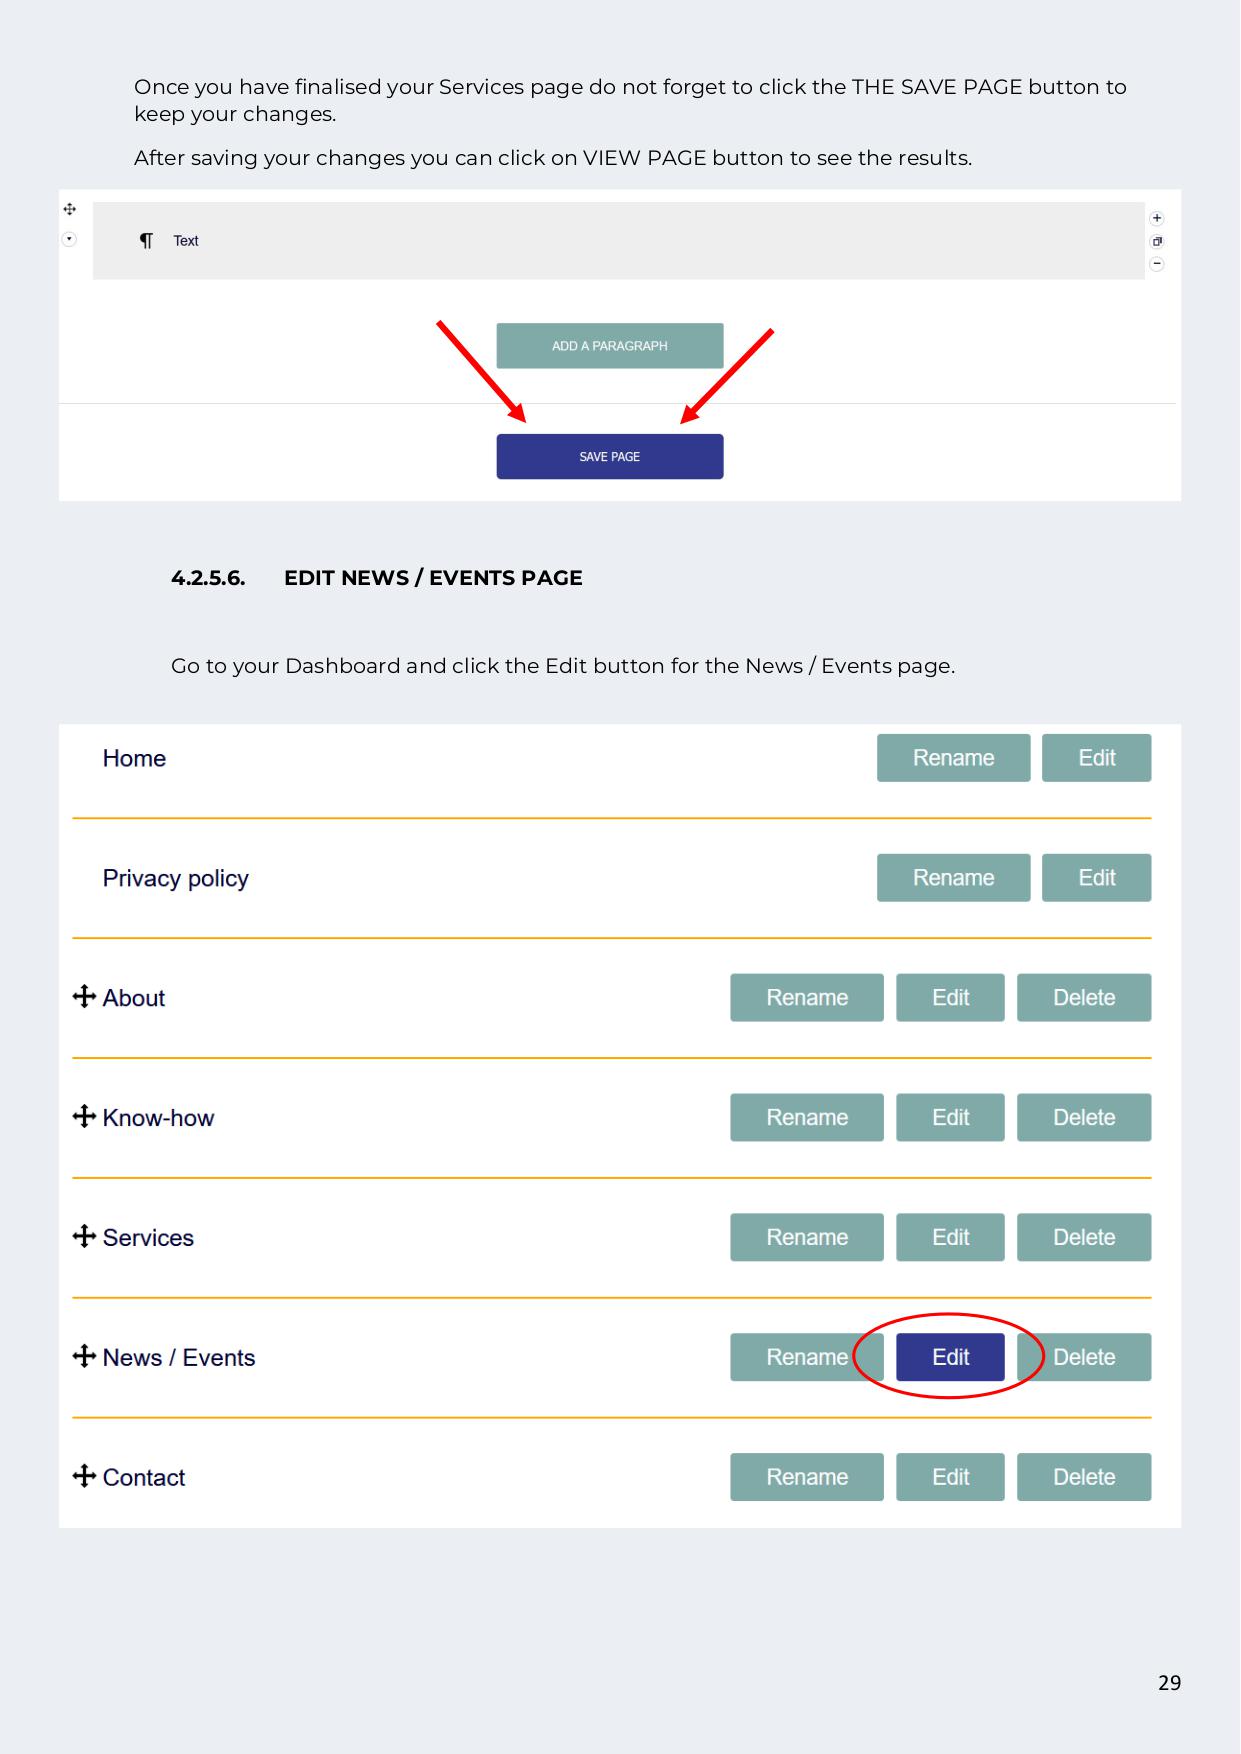
Task: Open Edit for Privacy policy page
Action: point(1096,878)
